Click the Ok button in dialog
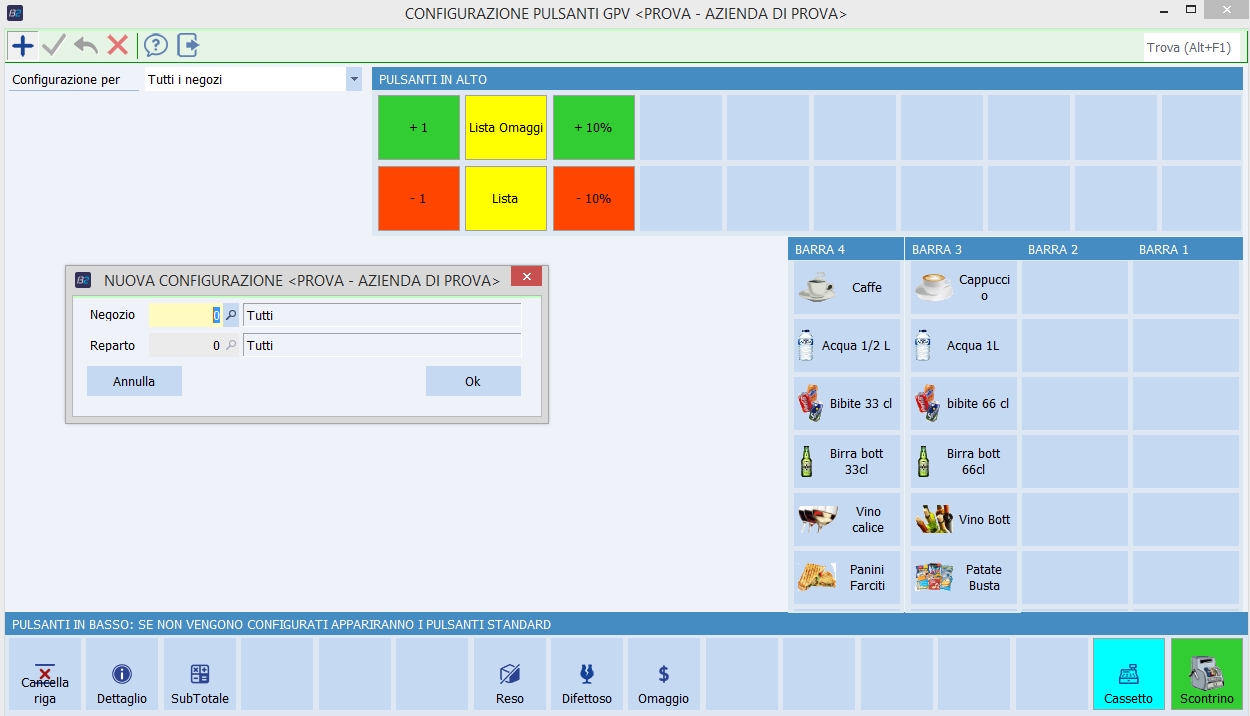The width and height of the screenshot is (1250, 716). pos(473,381)
